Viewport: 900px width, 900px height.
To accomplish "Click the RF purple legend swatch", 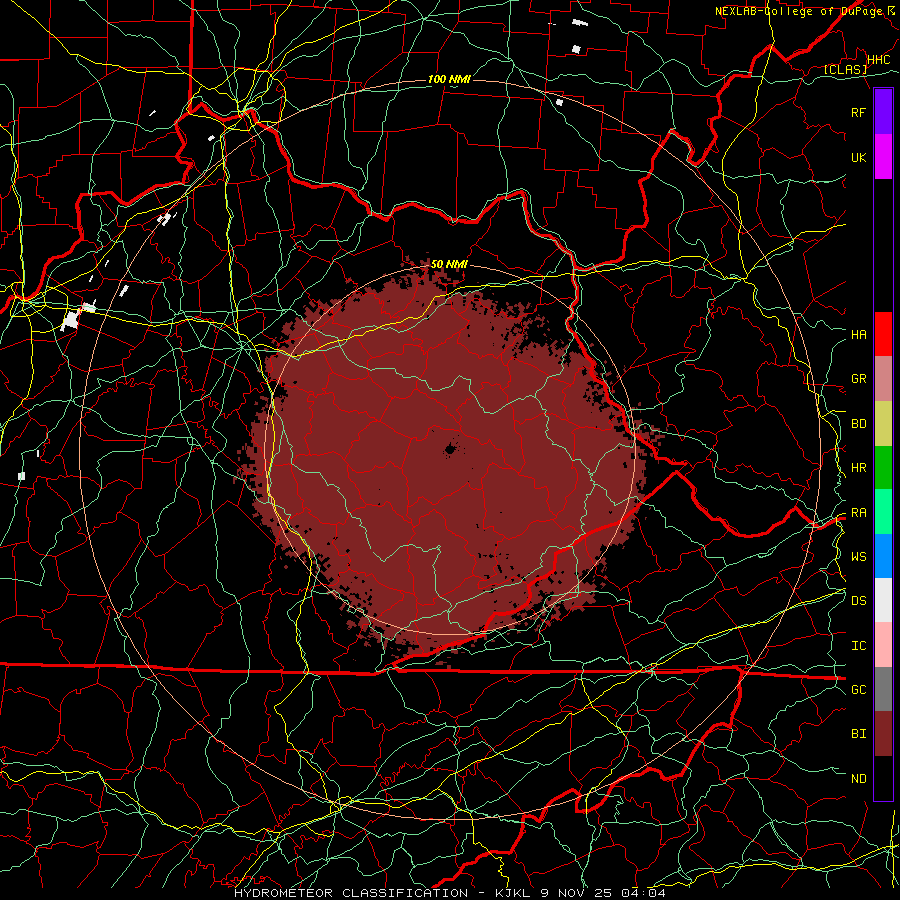I will pos(883,112).
